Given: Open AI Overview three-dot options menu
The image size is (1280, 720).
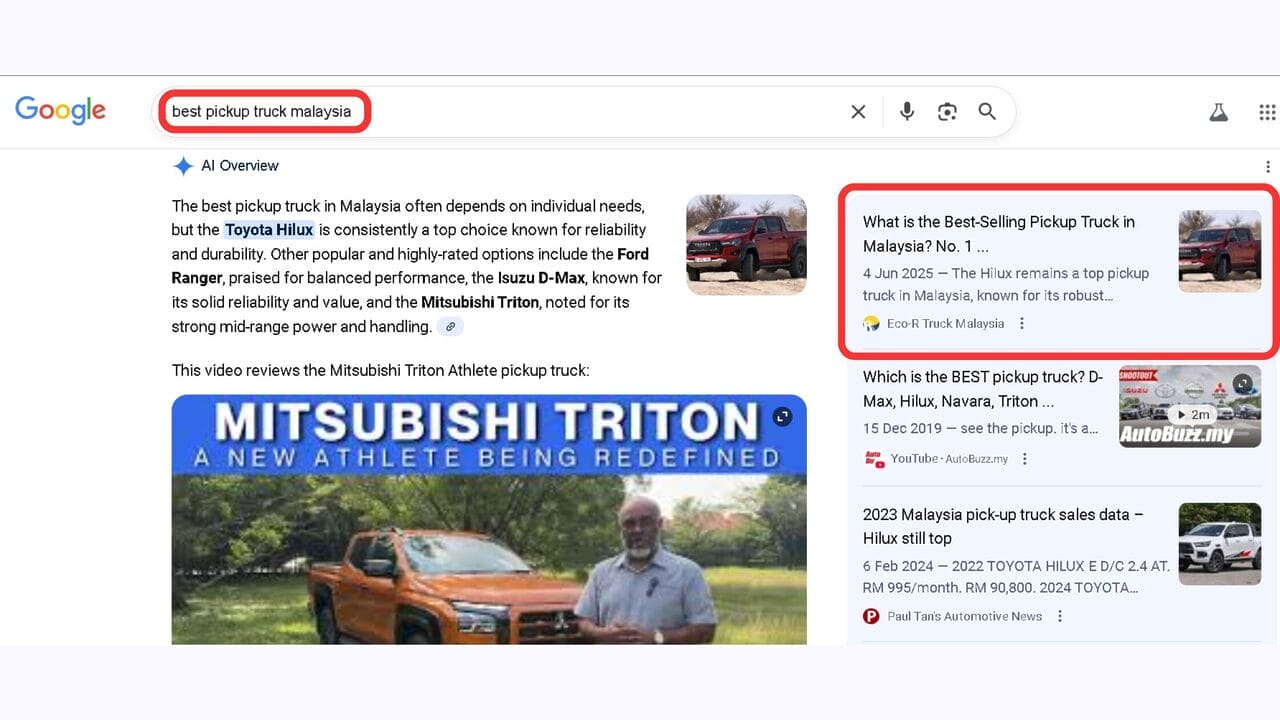Looking at the screenshot, I should tap(1267, 167).
